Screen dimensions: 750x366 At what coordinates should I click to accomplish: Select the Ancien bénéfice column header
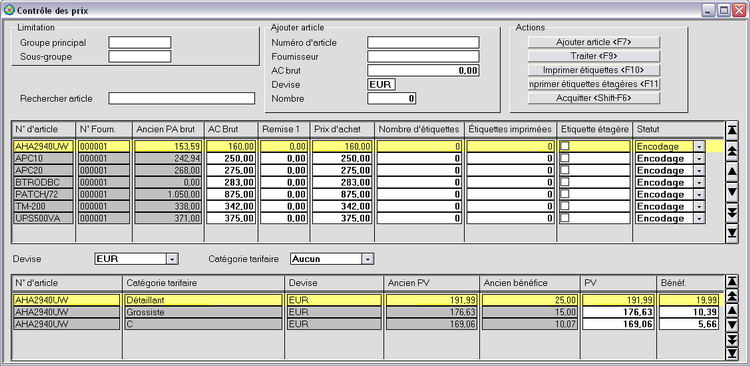pos(529,283)
